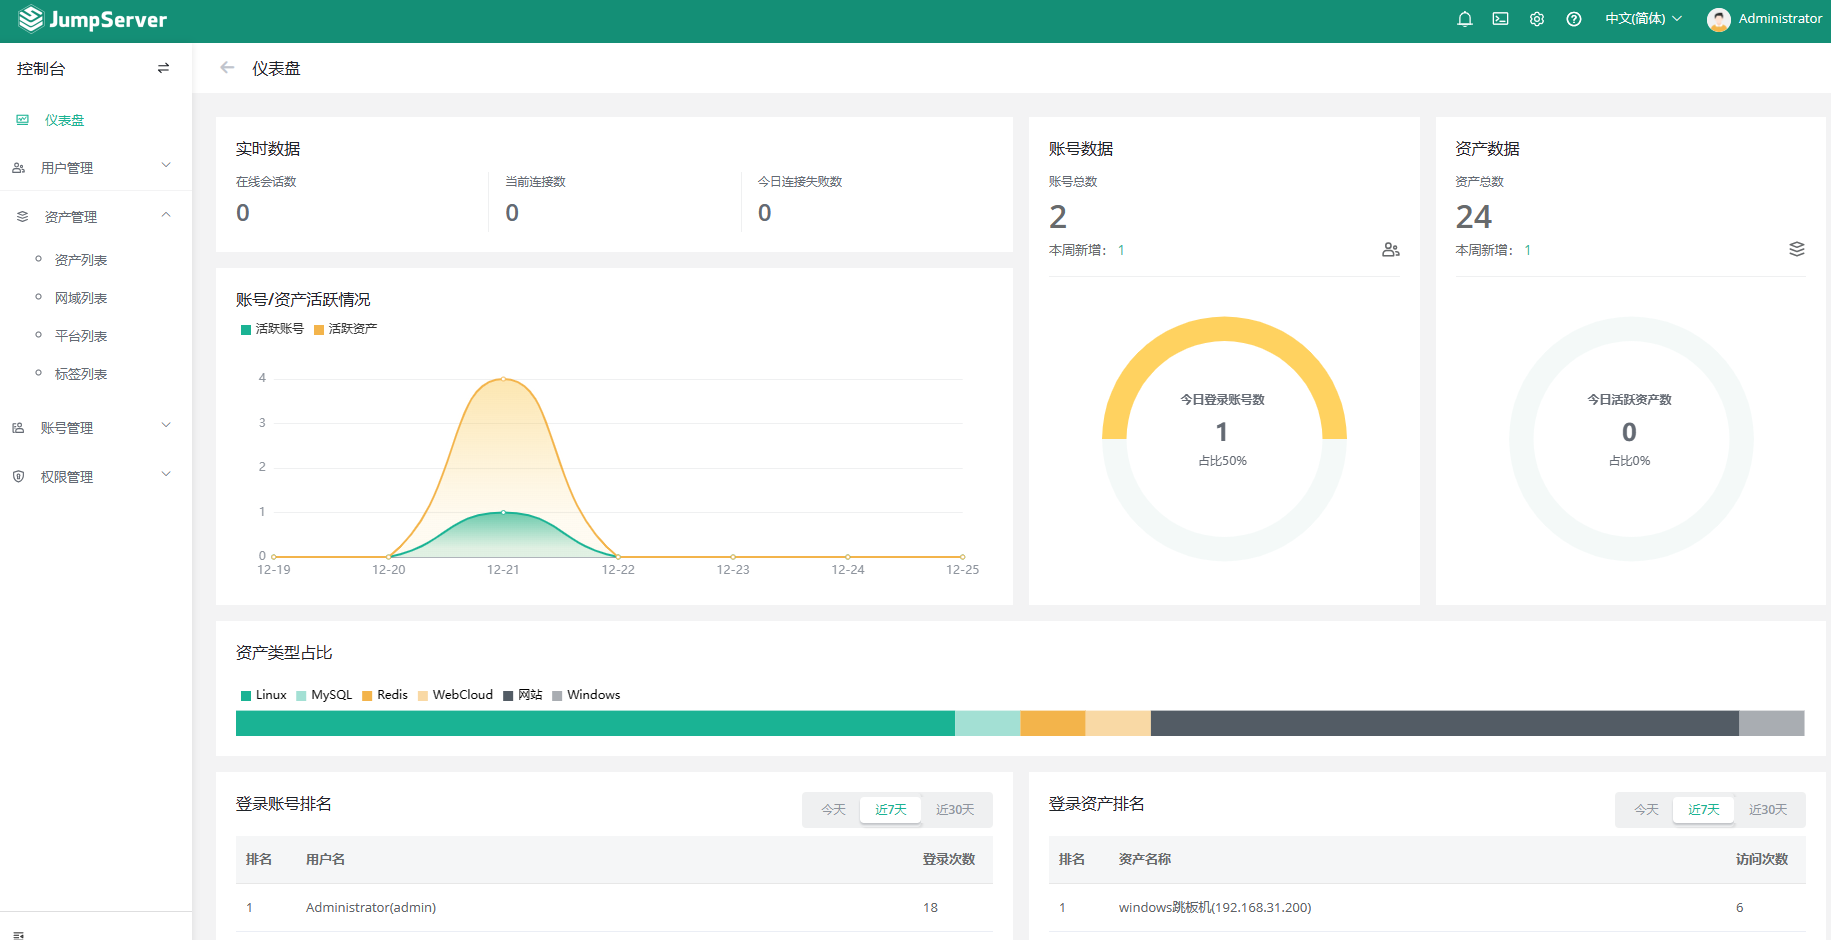1831x940 pixels.
Task: Open the notifications bell
Action: (x=1465, y=19)
